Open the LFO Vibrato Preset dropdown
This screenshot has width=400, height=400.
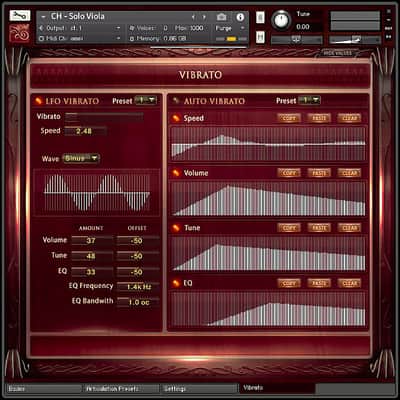tap(146, 100)
